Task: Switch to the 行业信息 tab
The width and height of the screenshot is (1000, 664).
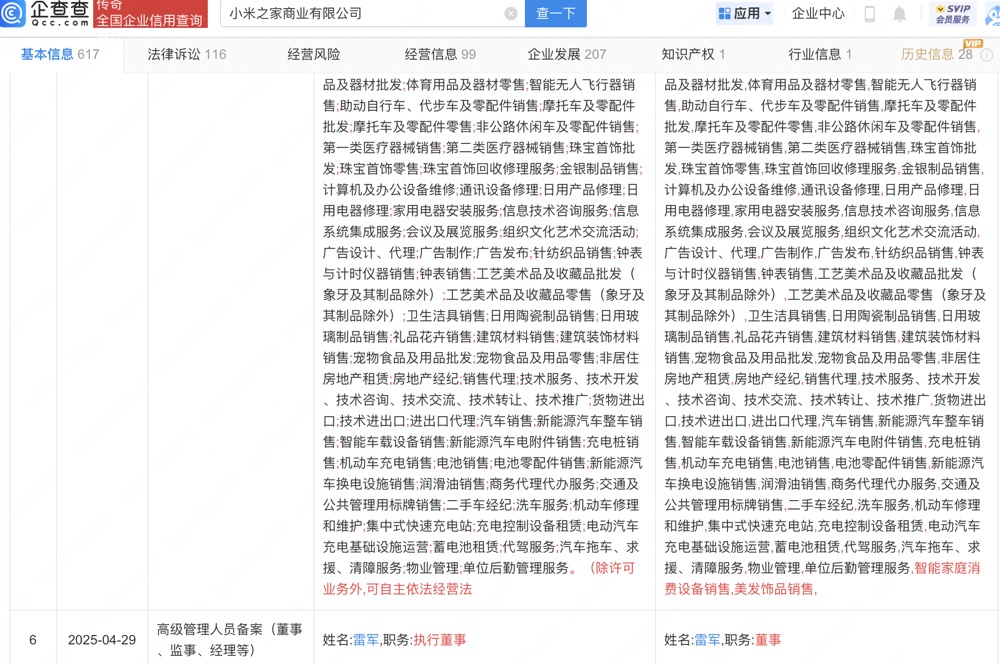Action: 820,54
